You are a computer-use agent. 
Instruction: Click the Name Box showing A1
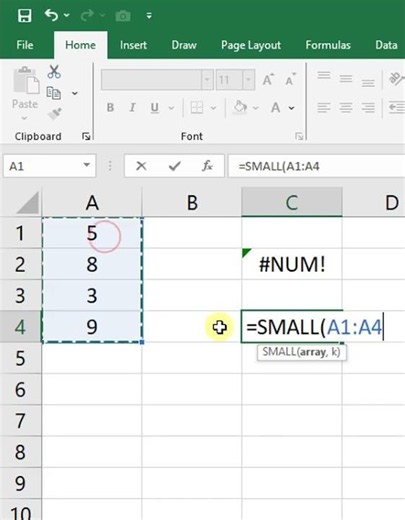[x=43, y=165]
